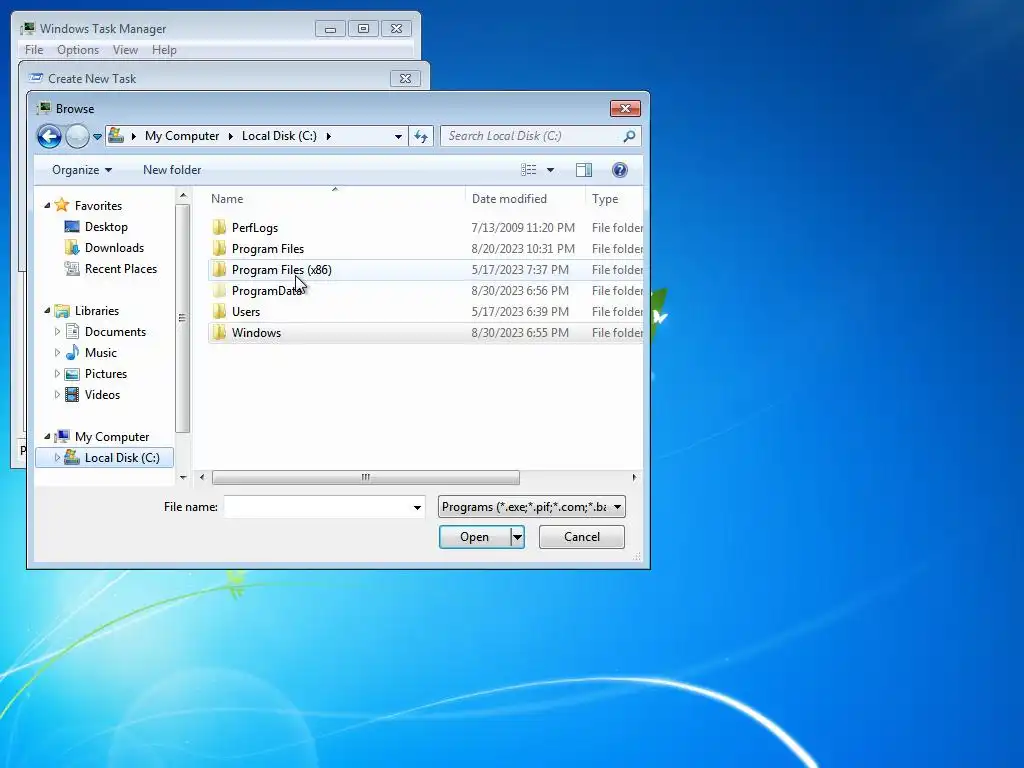Click the File name input box

[x=317, y=507]
